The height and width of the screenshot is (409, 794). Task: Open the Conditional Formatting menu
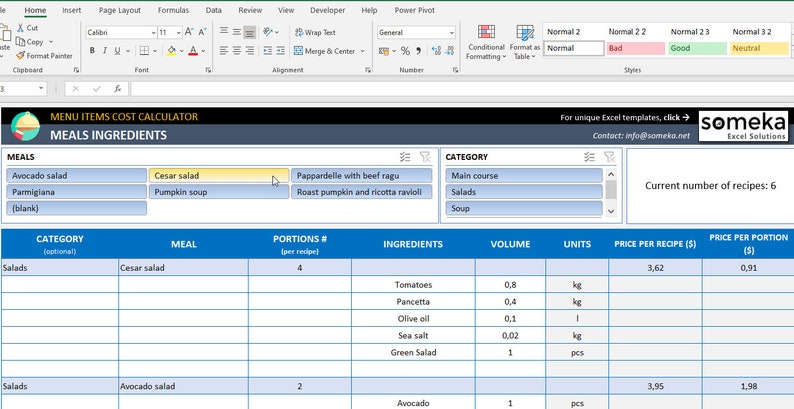coord(486,43)
